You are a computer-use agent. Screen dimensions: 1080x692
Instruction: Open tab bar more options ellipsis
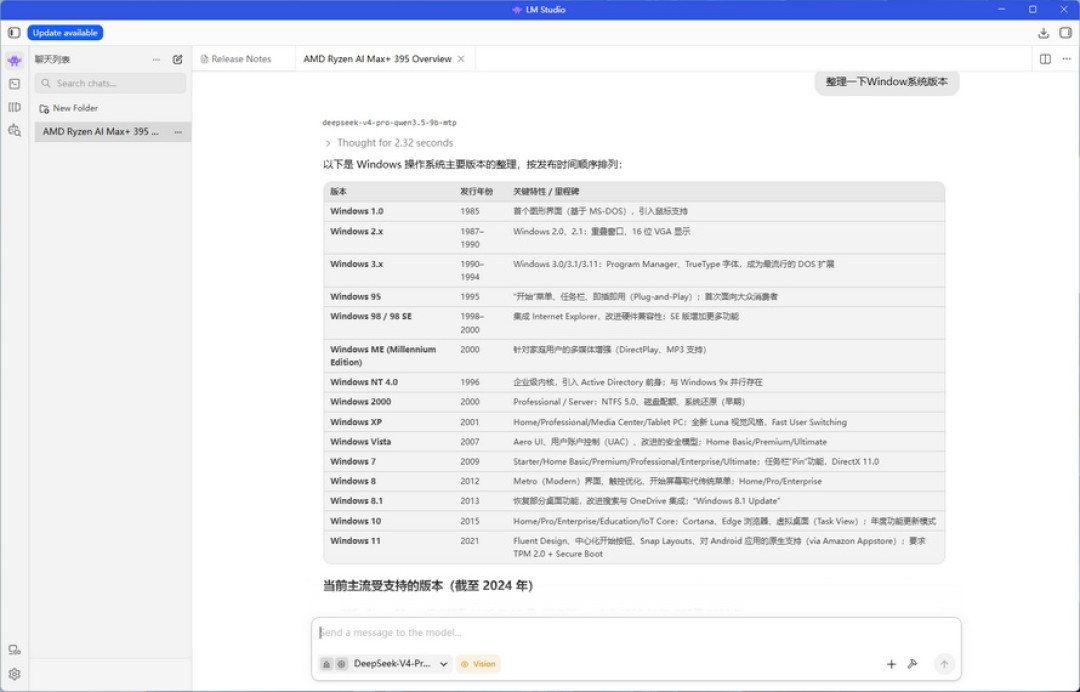click(1066, 59)
